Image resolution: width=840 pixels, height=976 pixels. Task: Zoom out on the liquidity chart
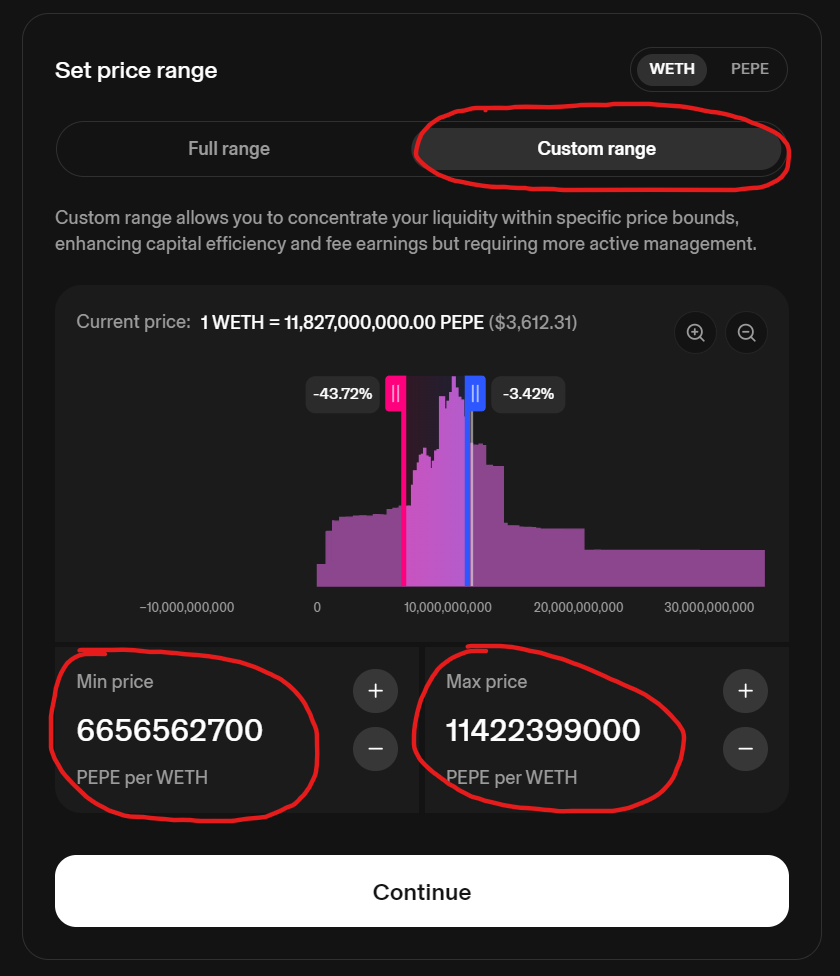tap(746, 333)
